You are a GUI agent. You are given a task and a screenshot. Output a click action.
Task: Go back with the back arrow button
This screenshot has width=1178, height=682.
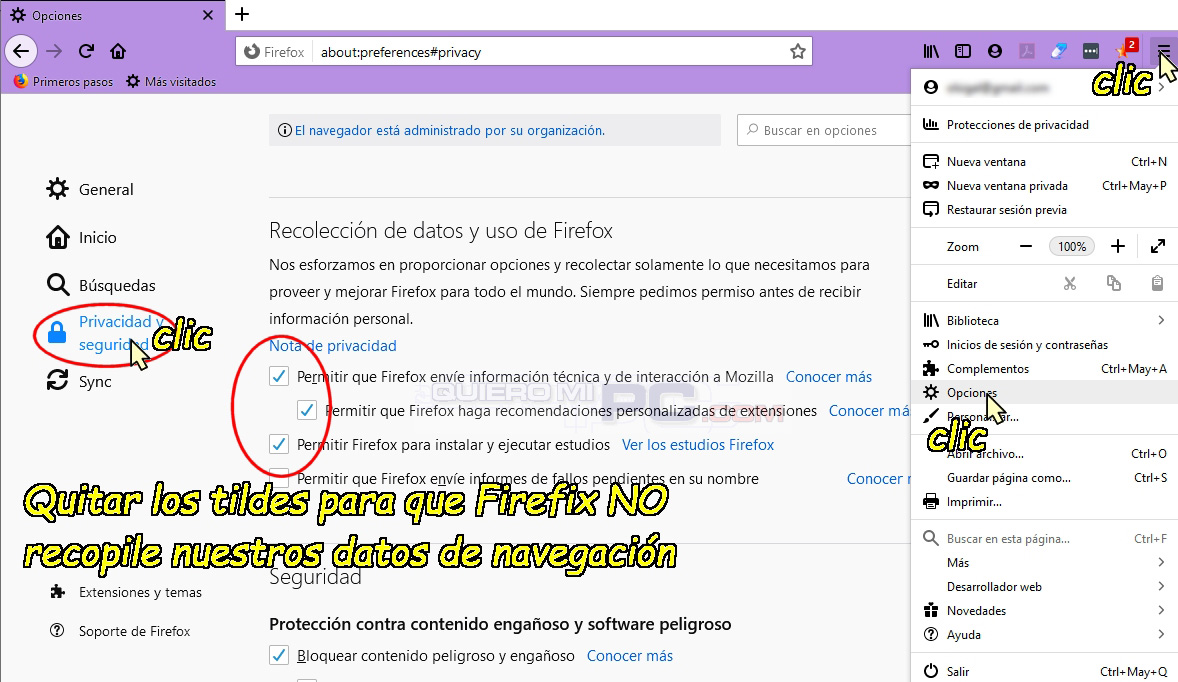click(21, 51)
